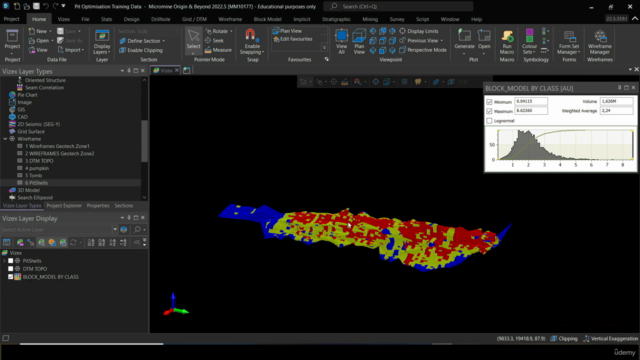Uncheck BLOCK_MODEL BY CLASS layer checkbox
Viewport: 640px width, 360px height.
click(x=11, y=277)
